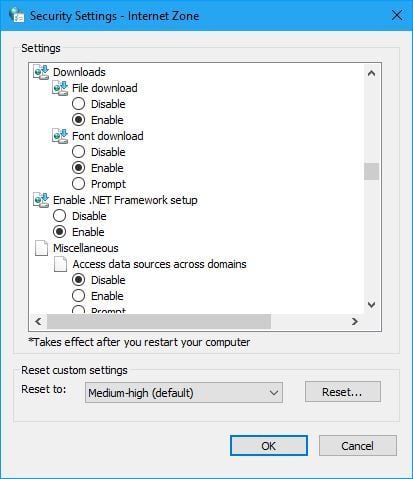Select Enable for Access data sources

[x=78, y=296]
